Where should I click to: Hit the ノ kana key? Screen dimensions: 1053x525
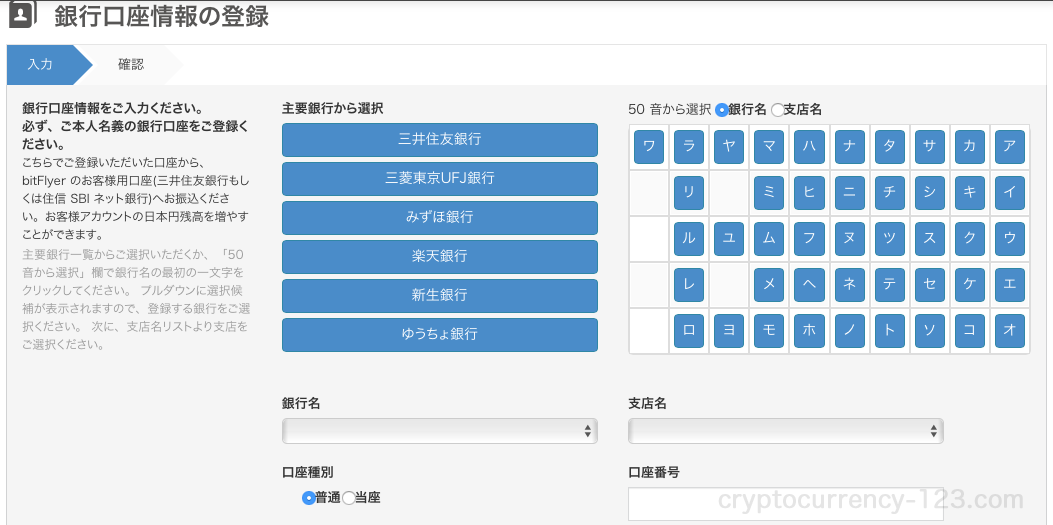pos(850,331)
